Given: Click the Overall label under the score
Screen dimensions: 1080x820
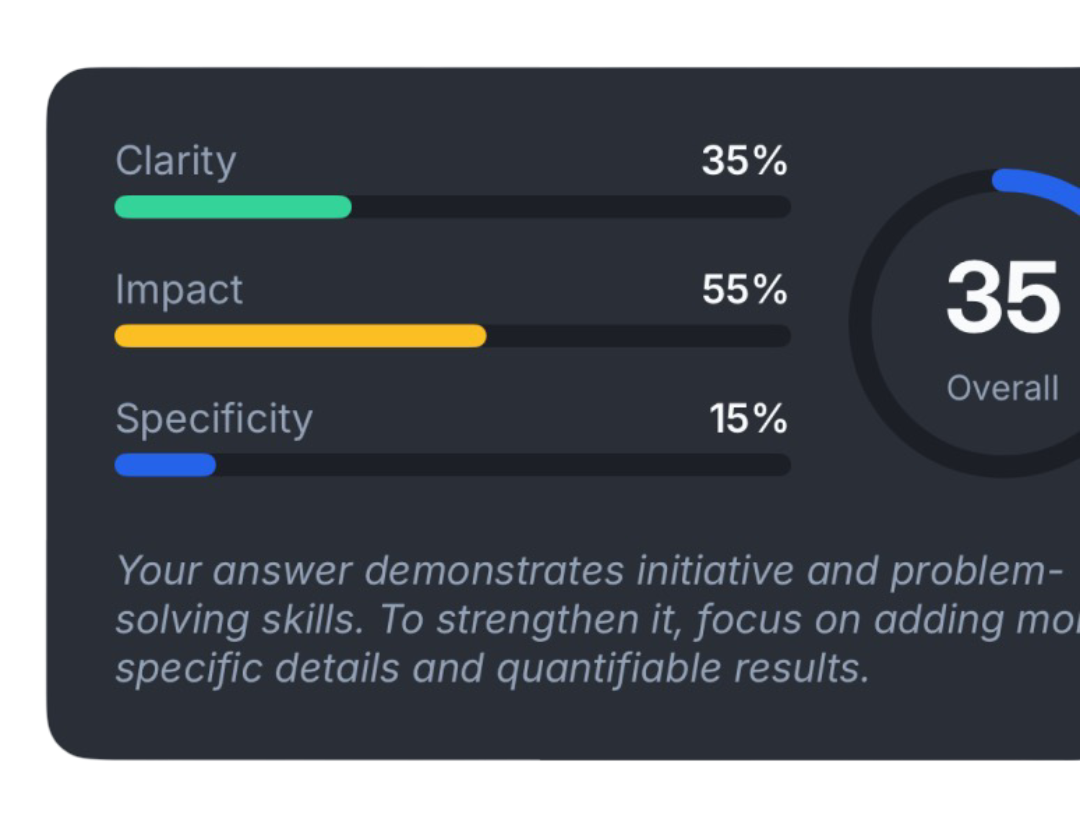Looking at the screenshot, I should [x=1002, y=388].
